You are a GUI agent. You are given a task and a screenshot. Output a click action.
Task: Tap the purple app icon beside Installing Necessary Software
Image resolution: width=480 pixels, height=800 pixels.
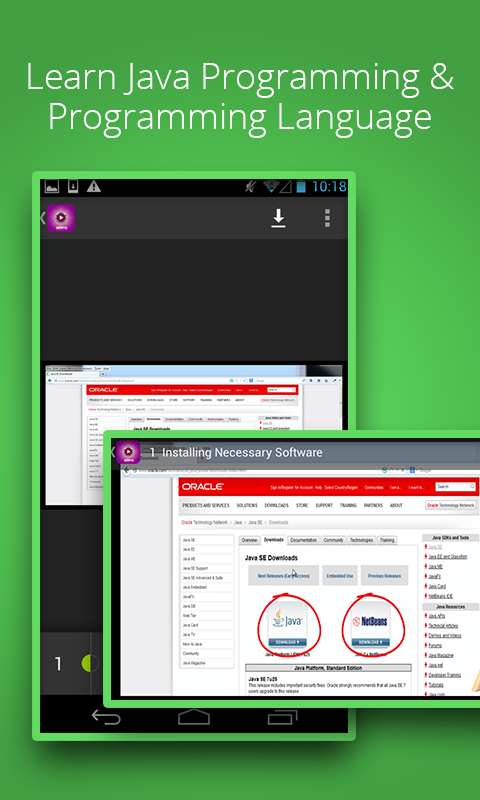[x=128, y=452]
